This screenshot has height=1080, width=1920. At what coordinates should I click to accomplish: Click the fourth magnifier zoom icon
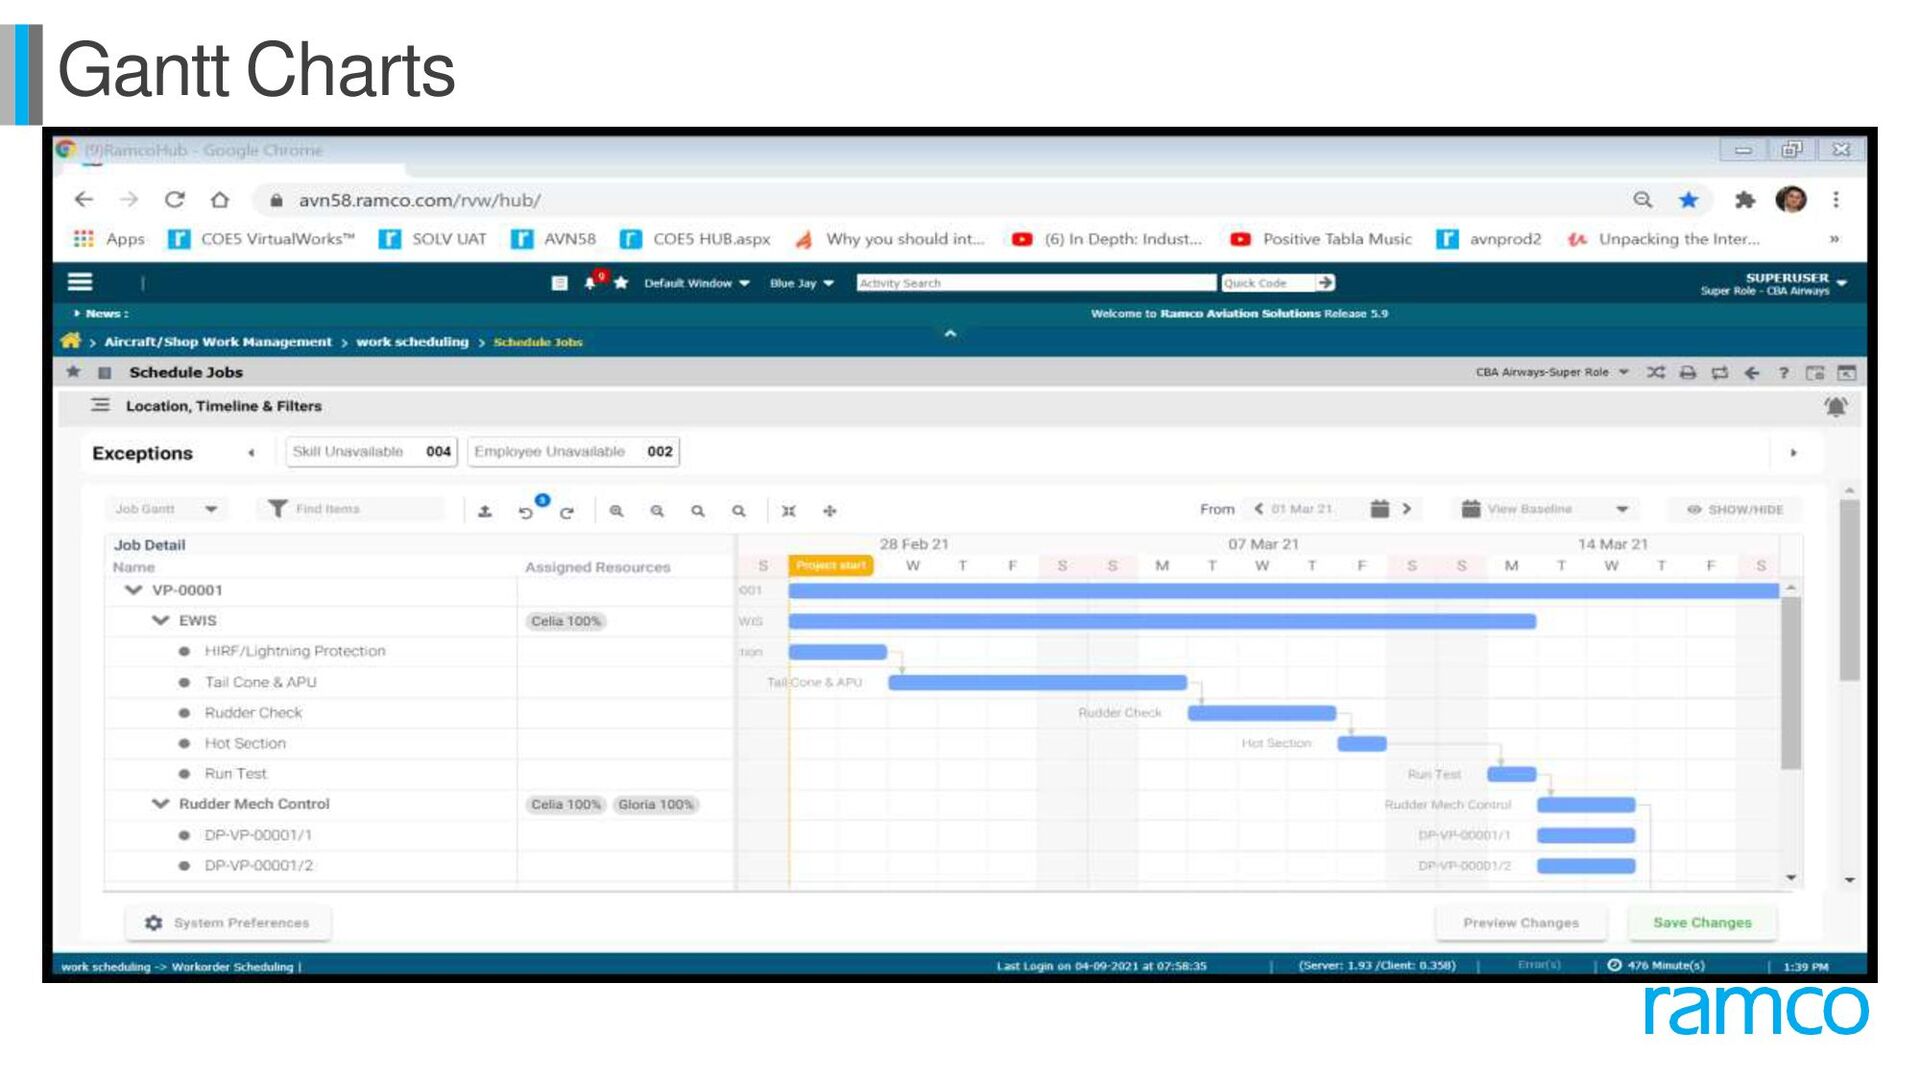tap(738, 511)
